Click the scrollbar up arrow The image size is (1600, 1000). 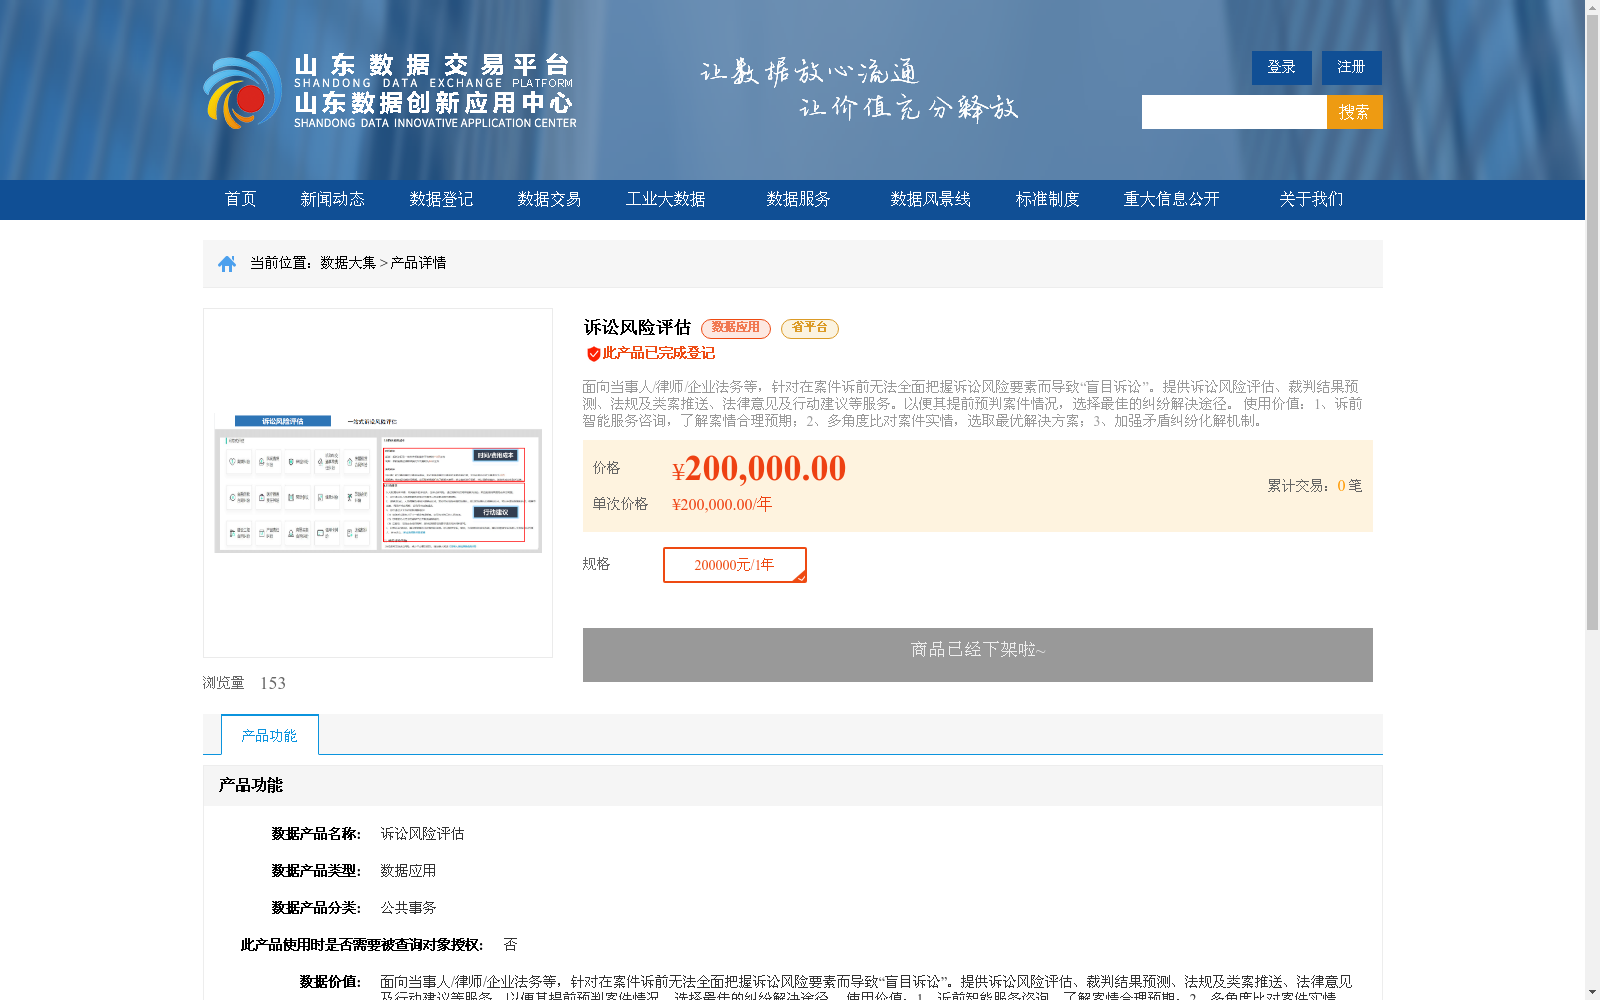1592,7
